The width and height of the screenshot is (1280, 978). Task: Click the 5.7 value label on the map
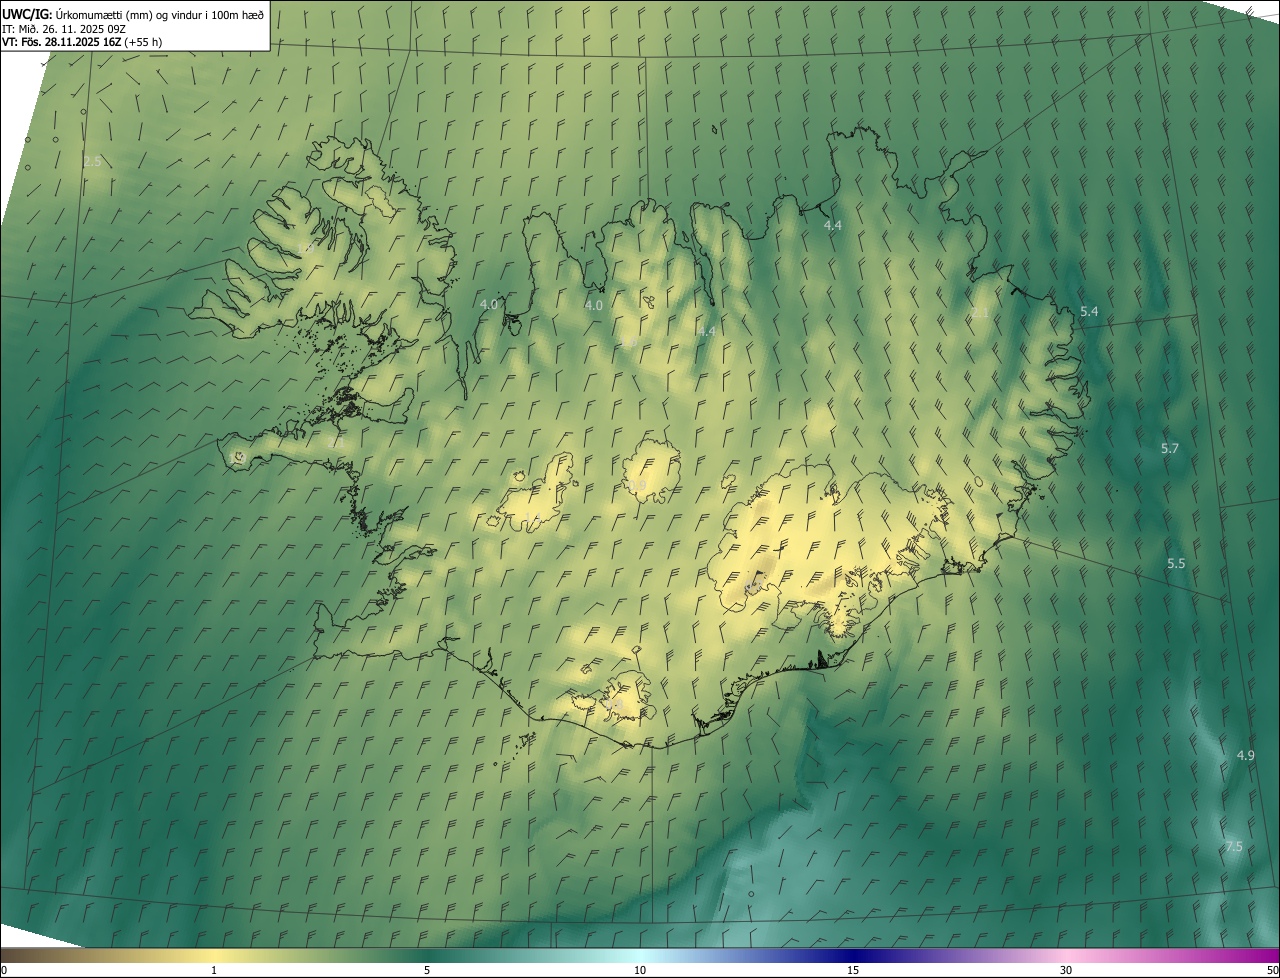coord(1170,449)
